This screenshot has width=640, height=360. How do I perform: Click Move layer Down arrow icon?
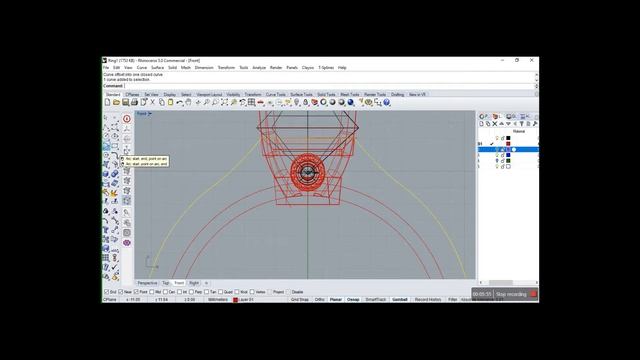[508, 124]
